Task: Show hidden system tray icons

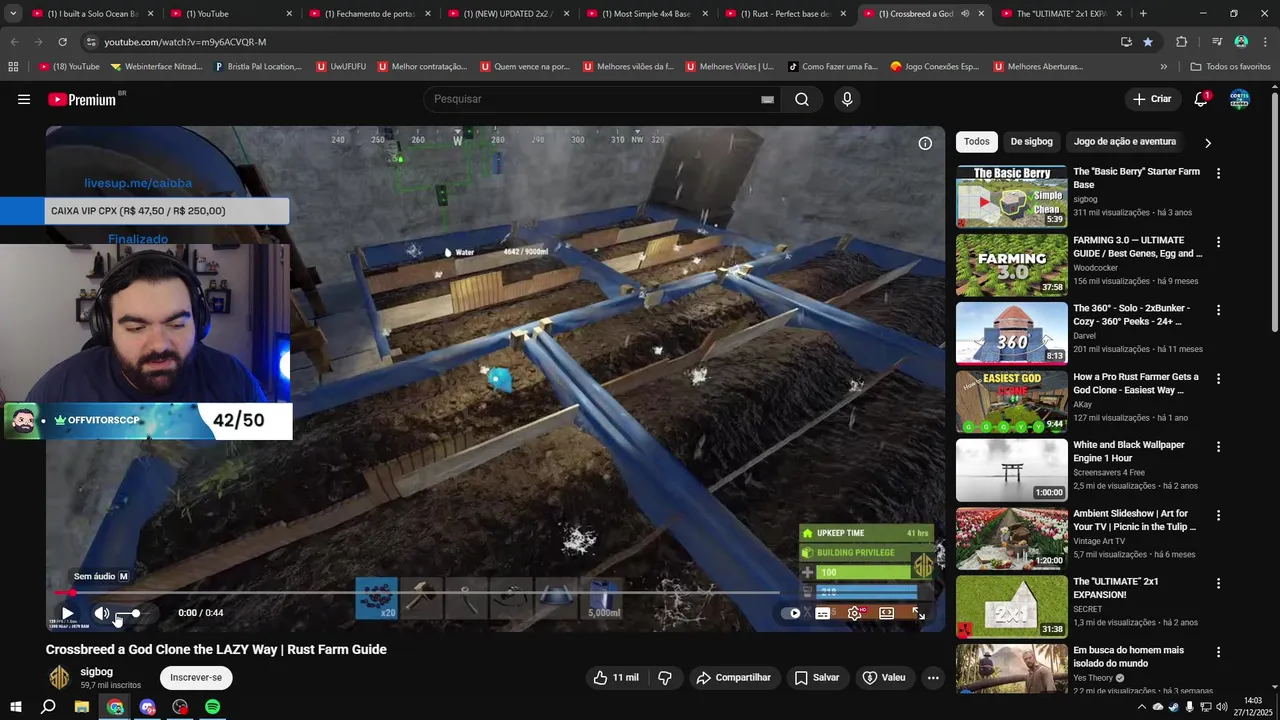Action: (x=1141, y=707)
